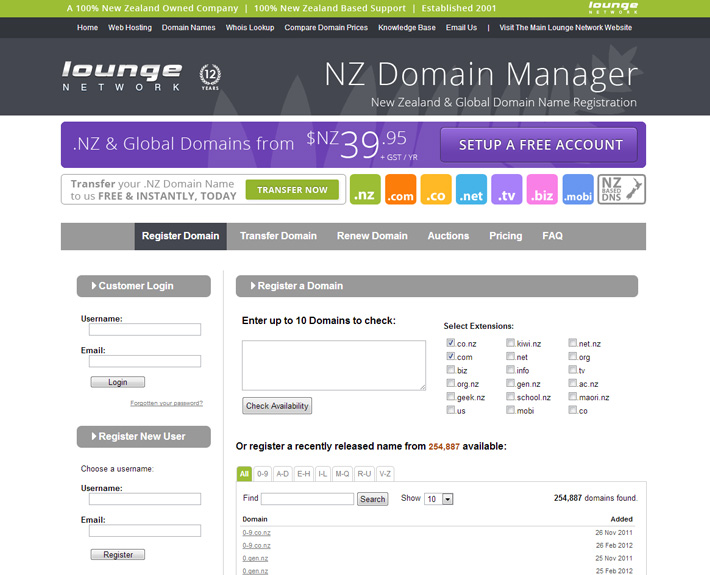Click the domains to check text area
Image resolution: width=710 pixels, height=575 pixels.
click(334, 365)
